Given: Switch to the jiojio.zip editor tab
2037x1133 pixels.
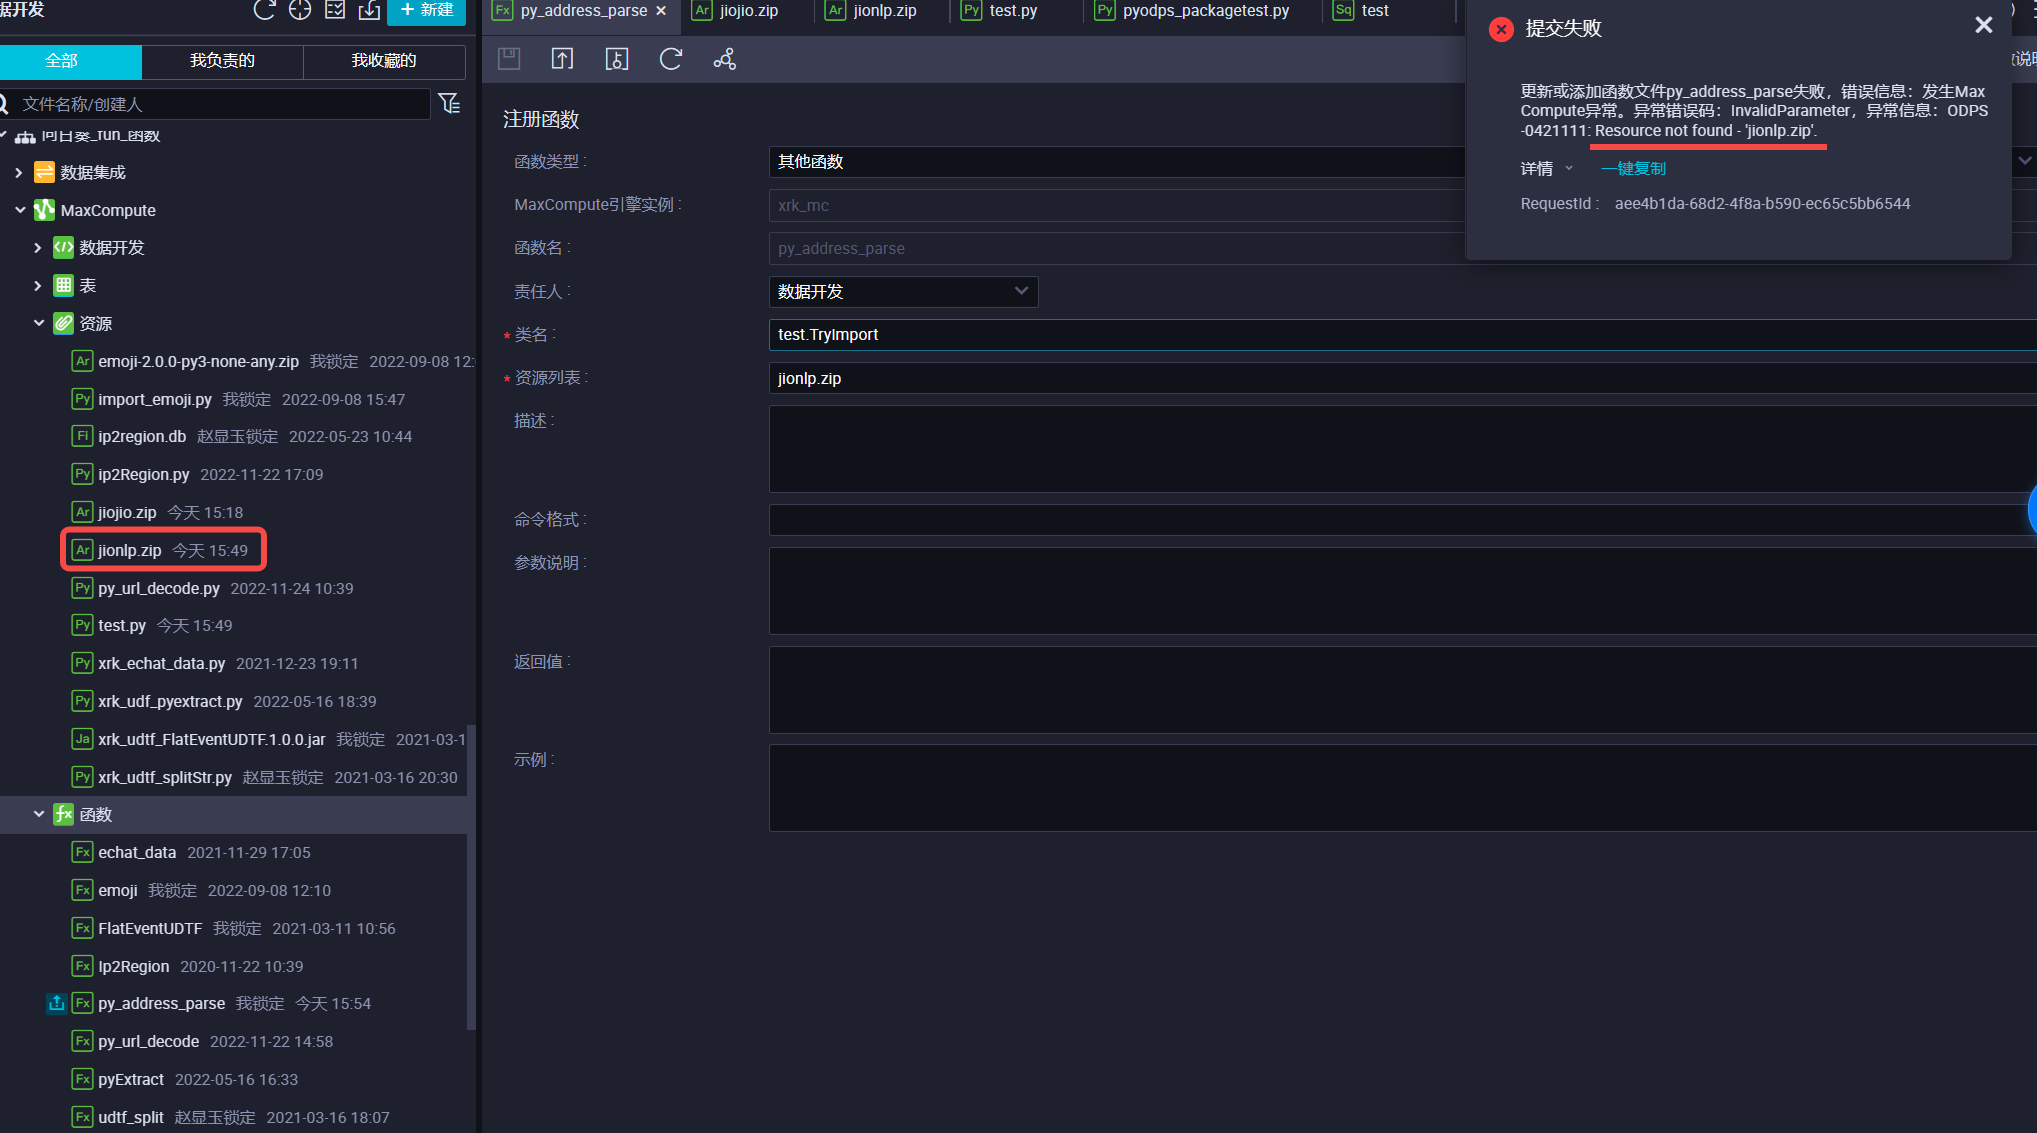Looking at the screenshot, I should tap(748, 11).
